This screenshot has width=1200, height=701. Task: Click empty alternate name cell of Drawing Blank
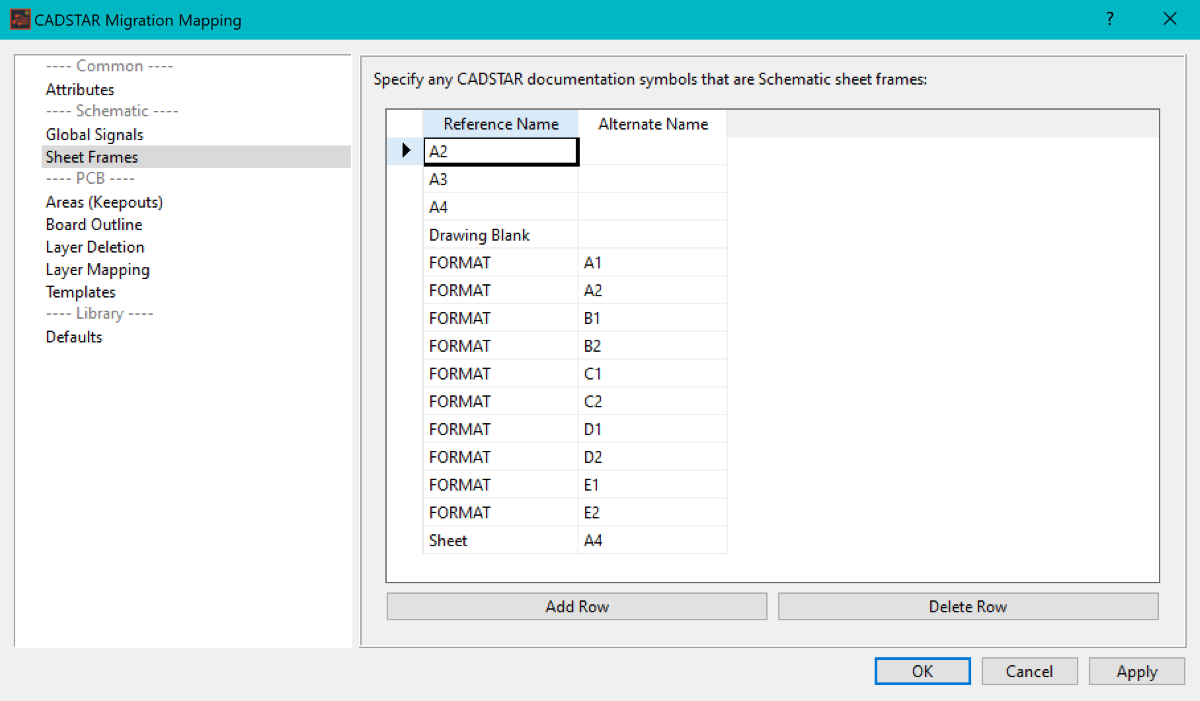click(653, 235)
